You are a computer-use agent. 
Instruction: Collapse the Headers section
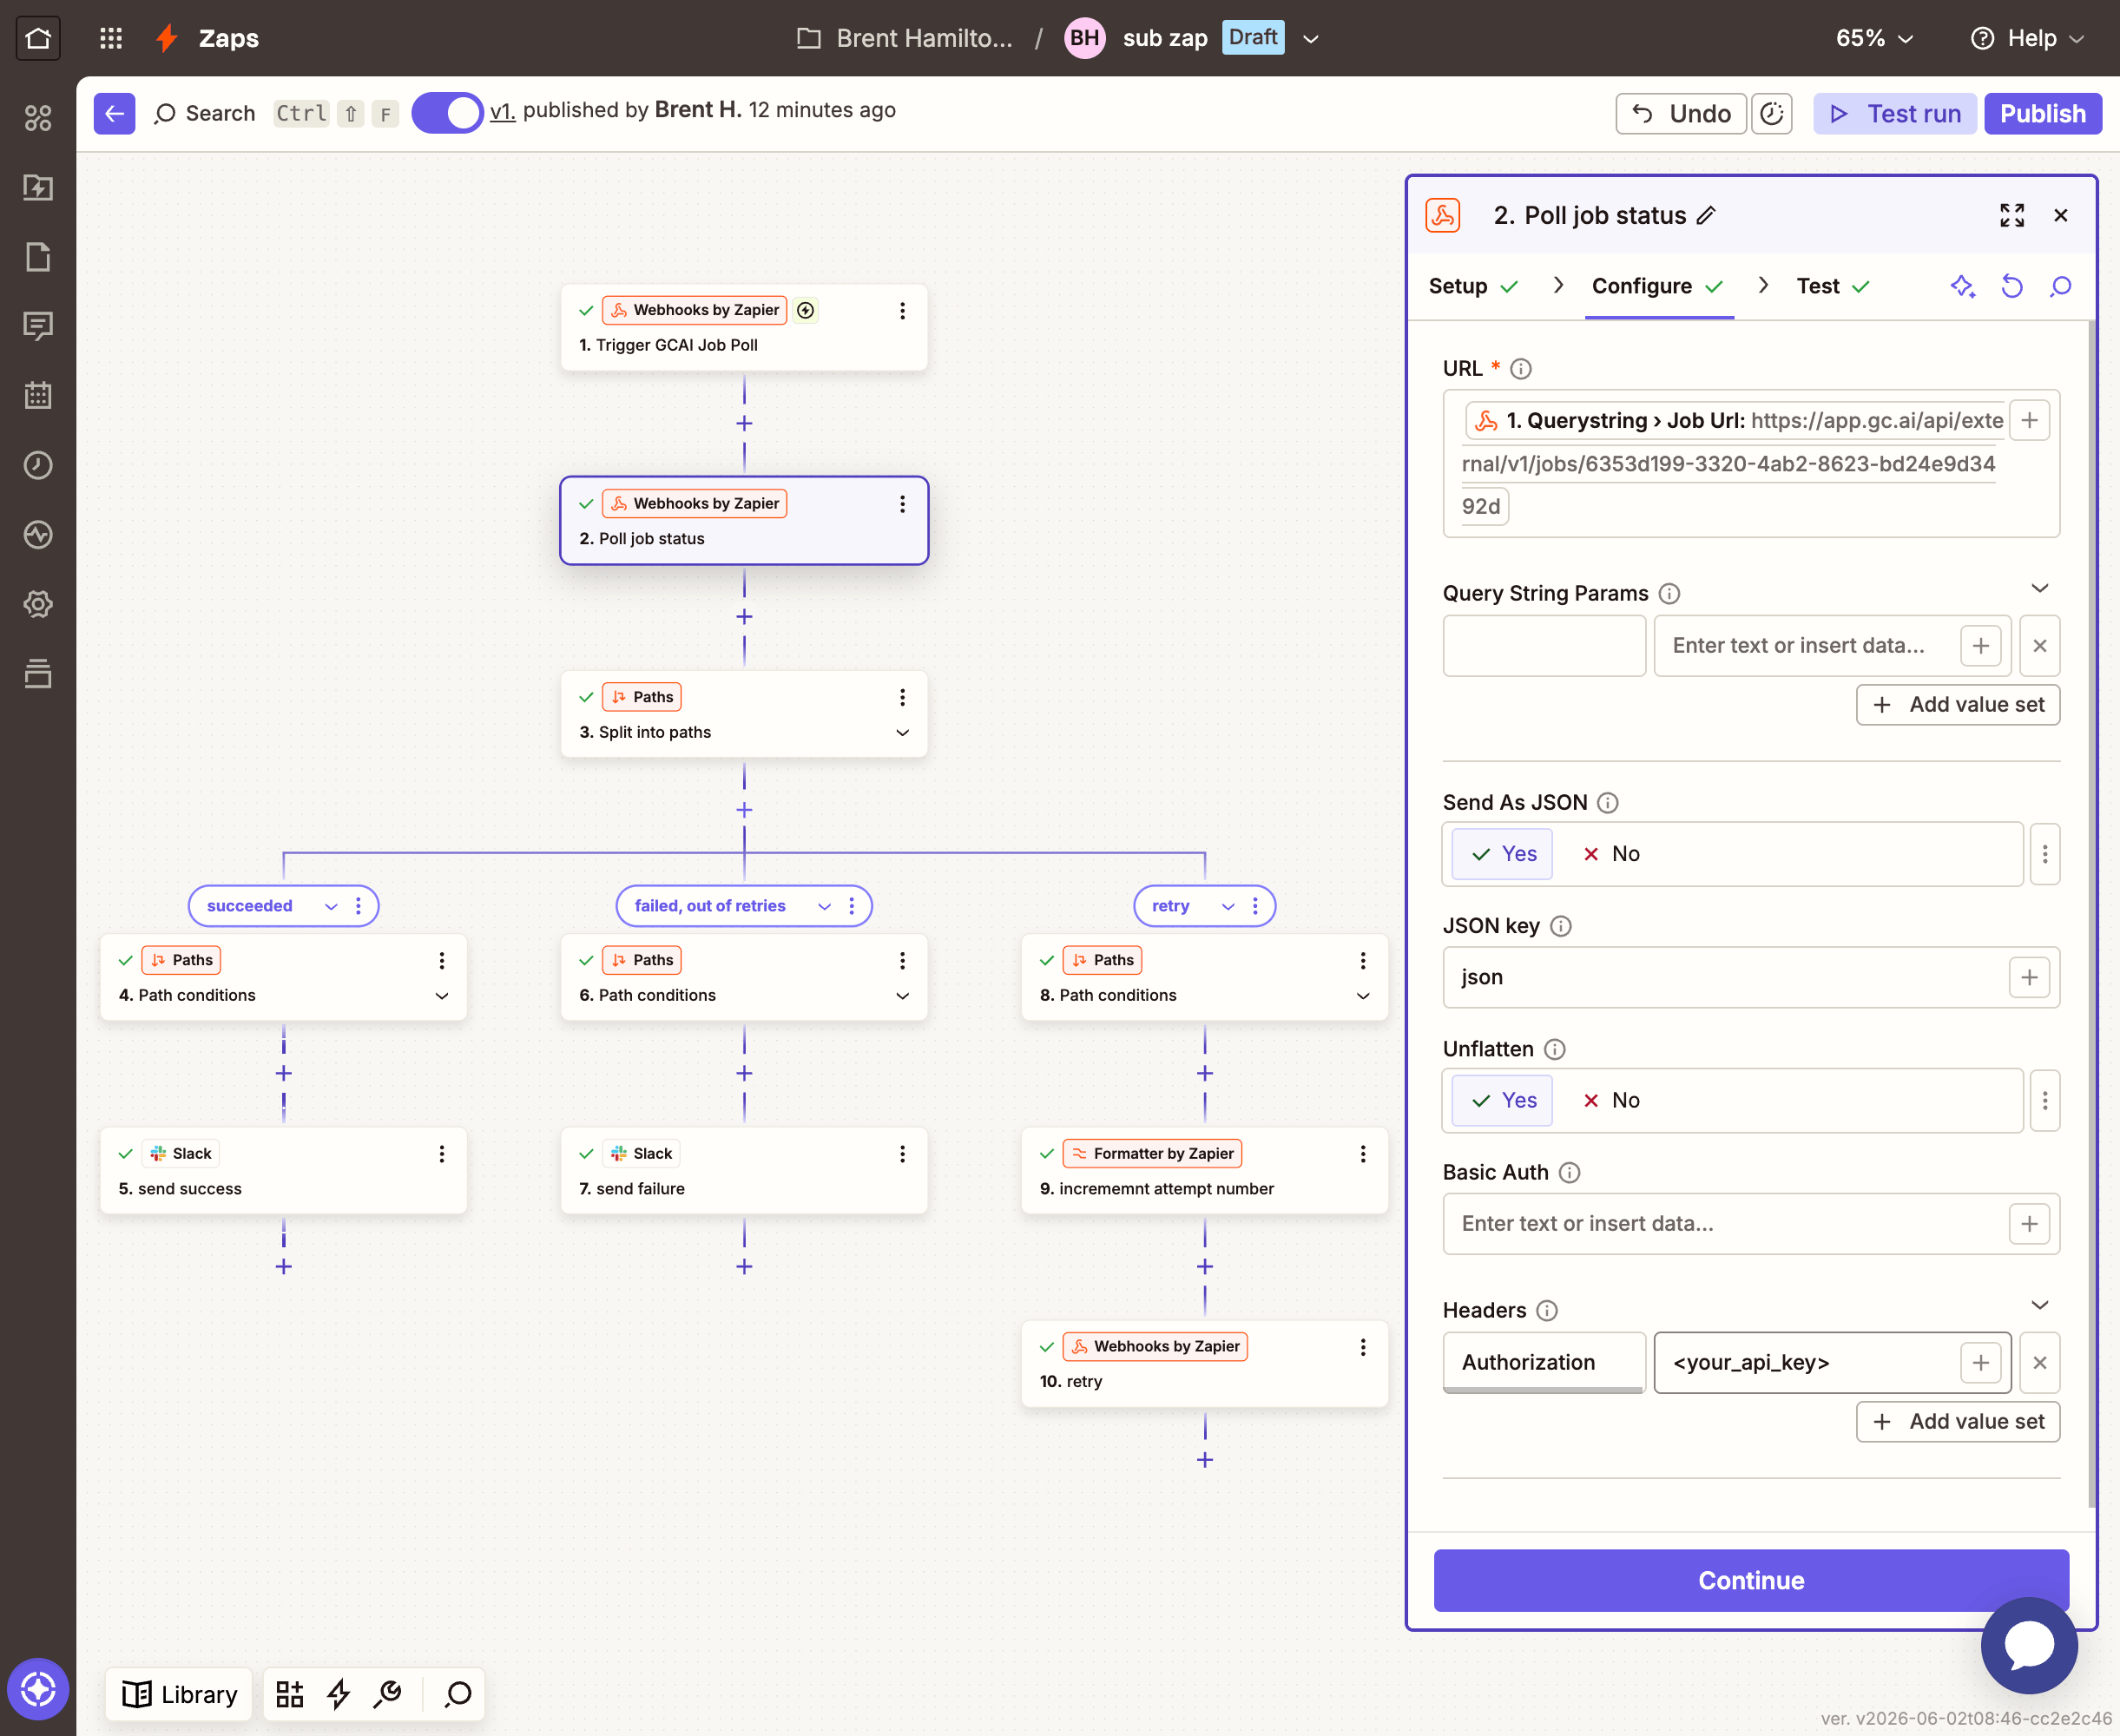pos(2039,1305)
